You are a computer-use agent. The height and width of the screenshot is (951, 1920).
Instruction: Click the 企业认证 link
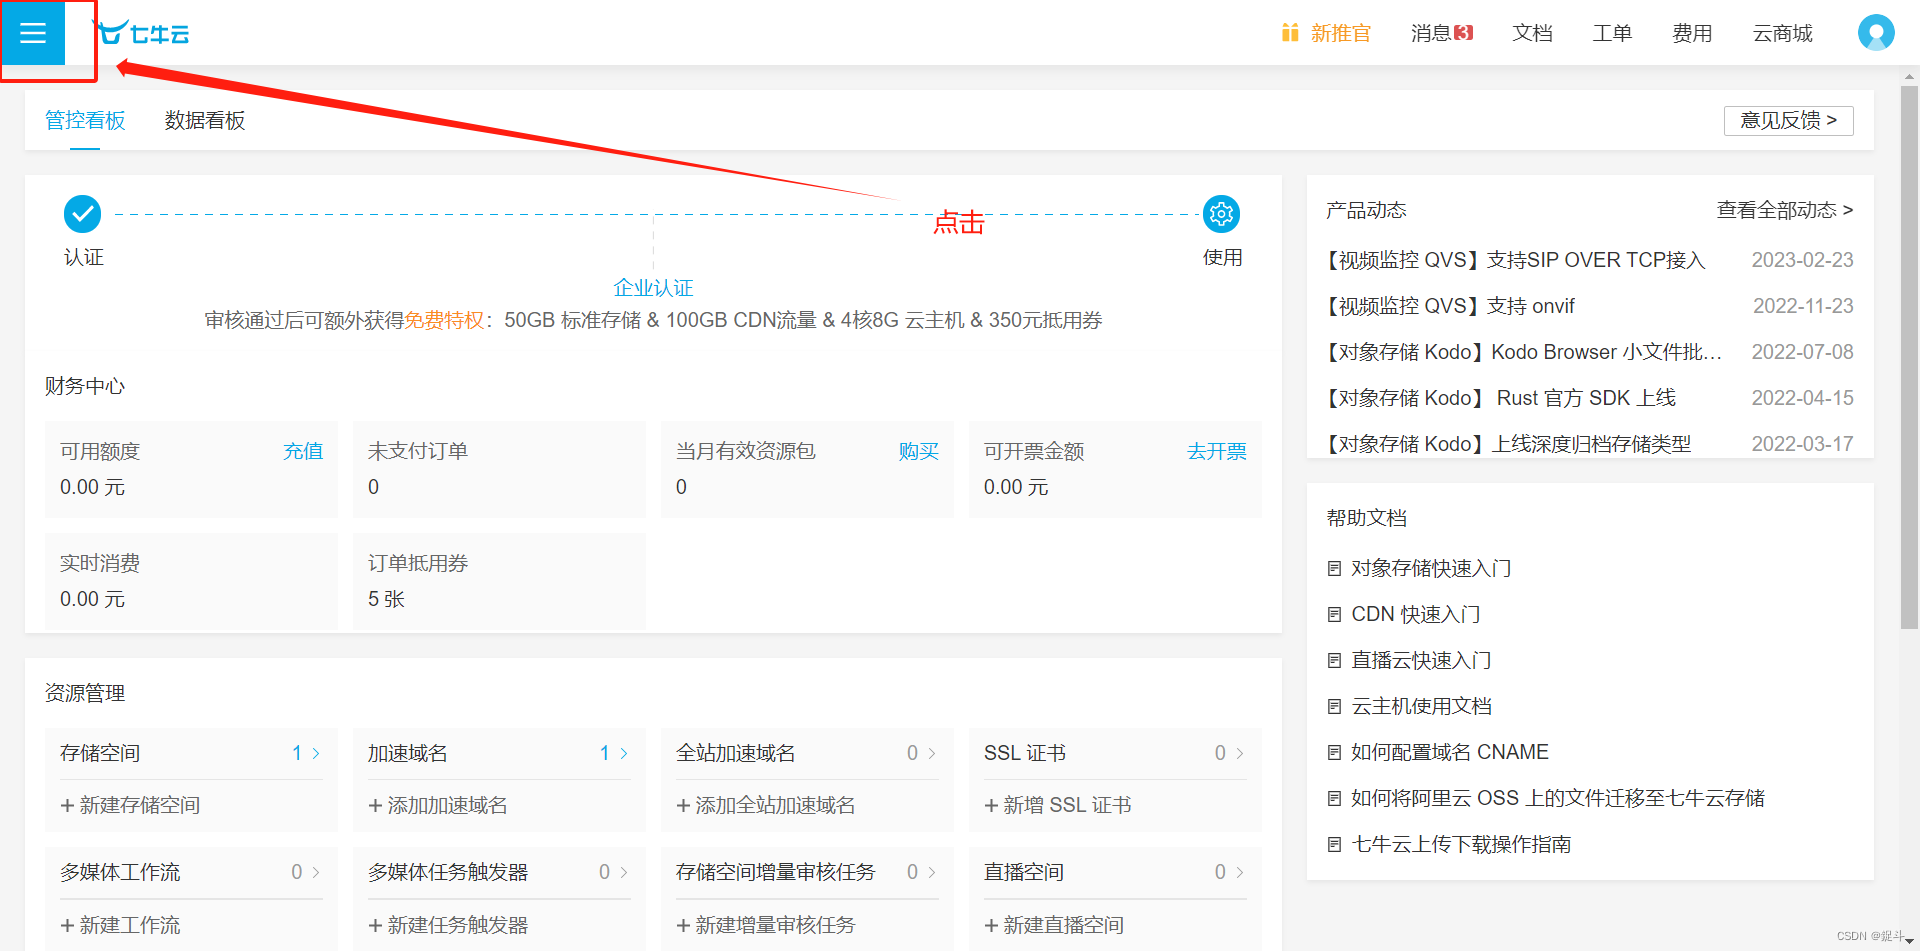653,288
